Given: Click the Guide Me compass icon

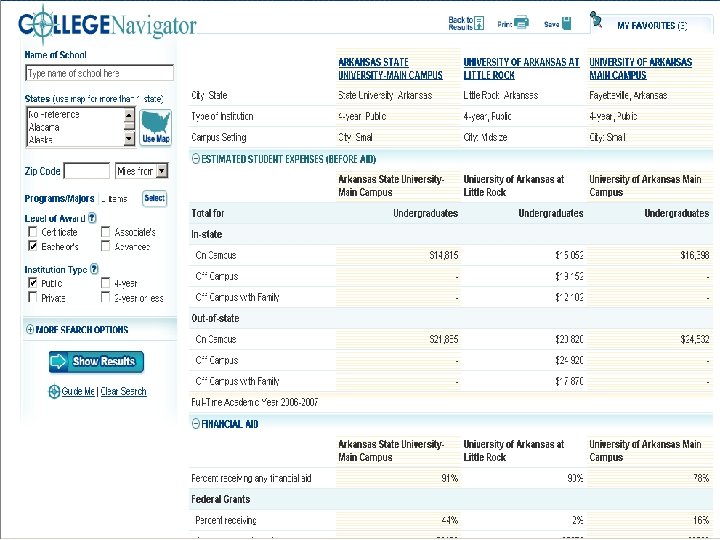Looking at the screenshot, I should 54,392.
